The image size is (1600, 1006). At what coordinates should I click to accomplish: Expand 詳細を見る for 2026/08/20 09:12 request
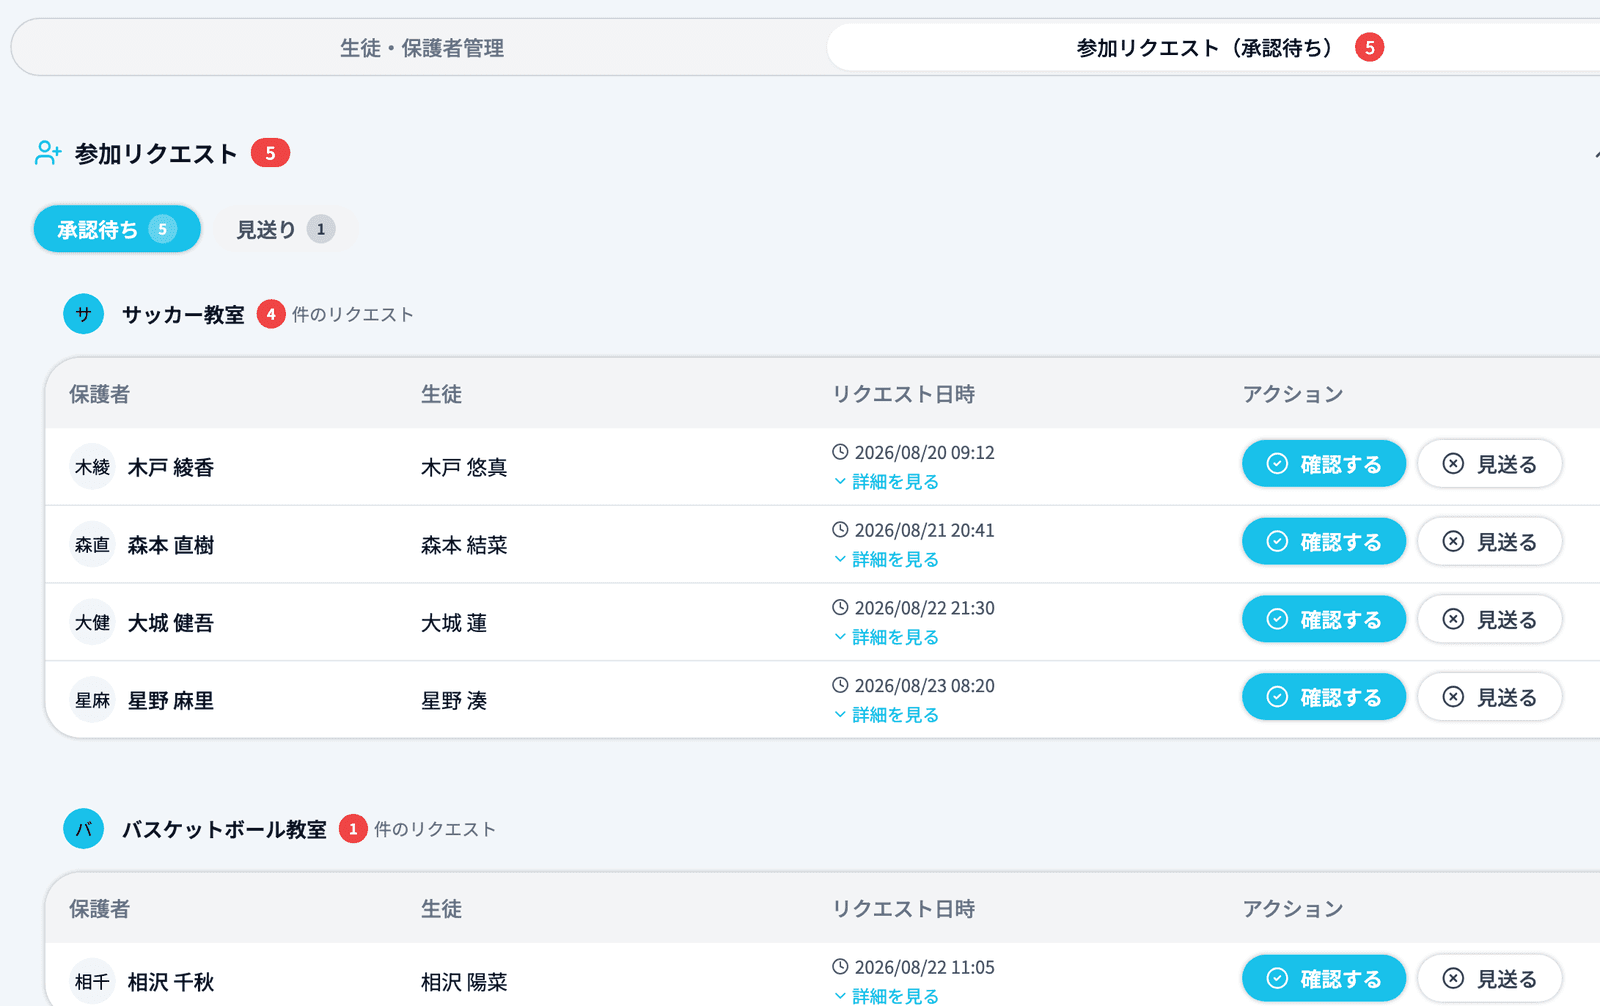coord(886,482)
